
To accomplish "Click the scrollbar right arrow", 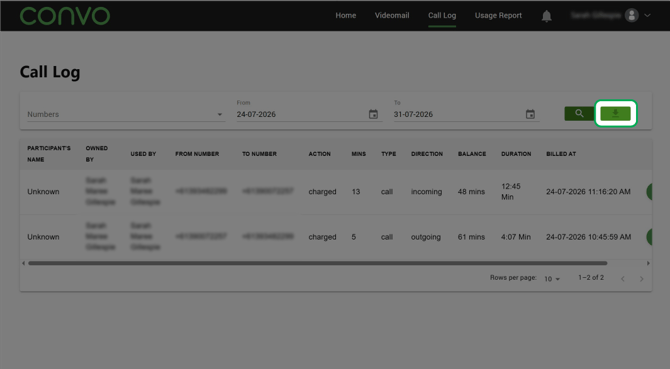I will [648, 263].
